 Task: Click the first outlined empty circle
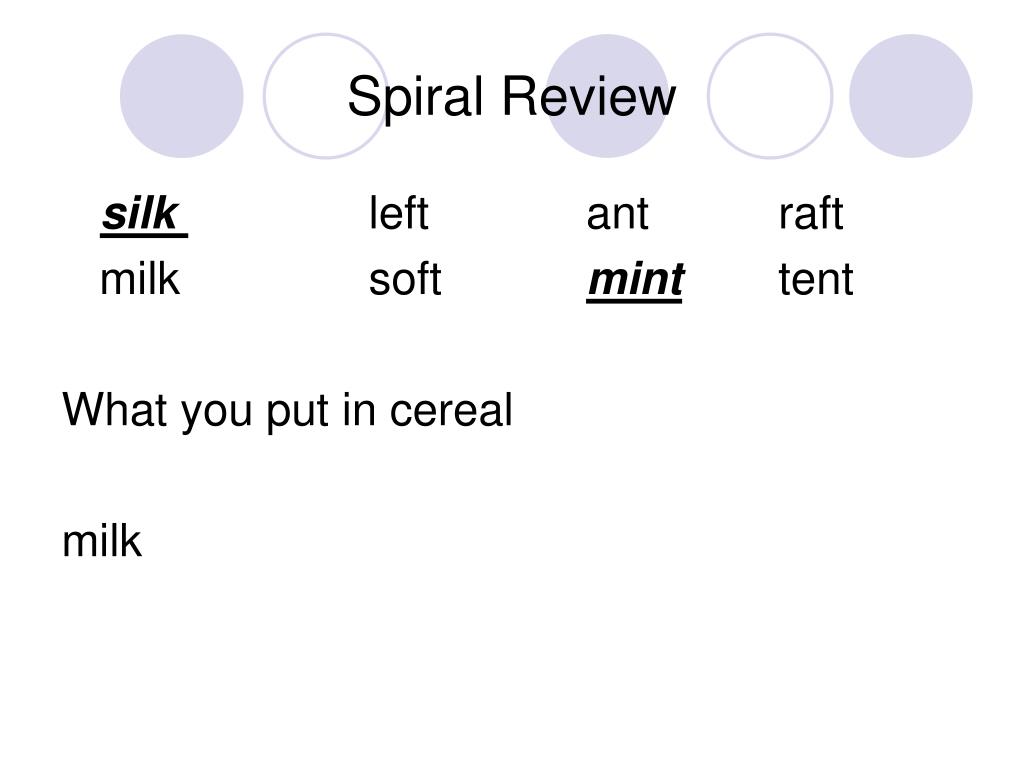click(325, 96)
